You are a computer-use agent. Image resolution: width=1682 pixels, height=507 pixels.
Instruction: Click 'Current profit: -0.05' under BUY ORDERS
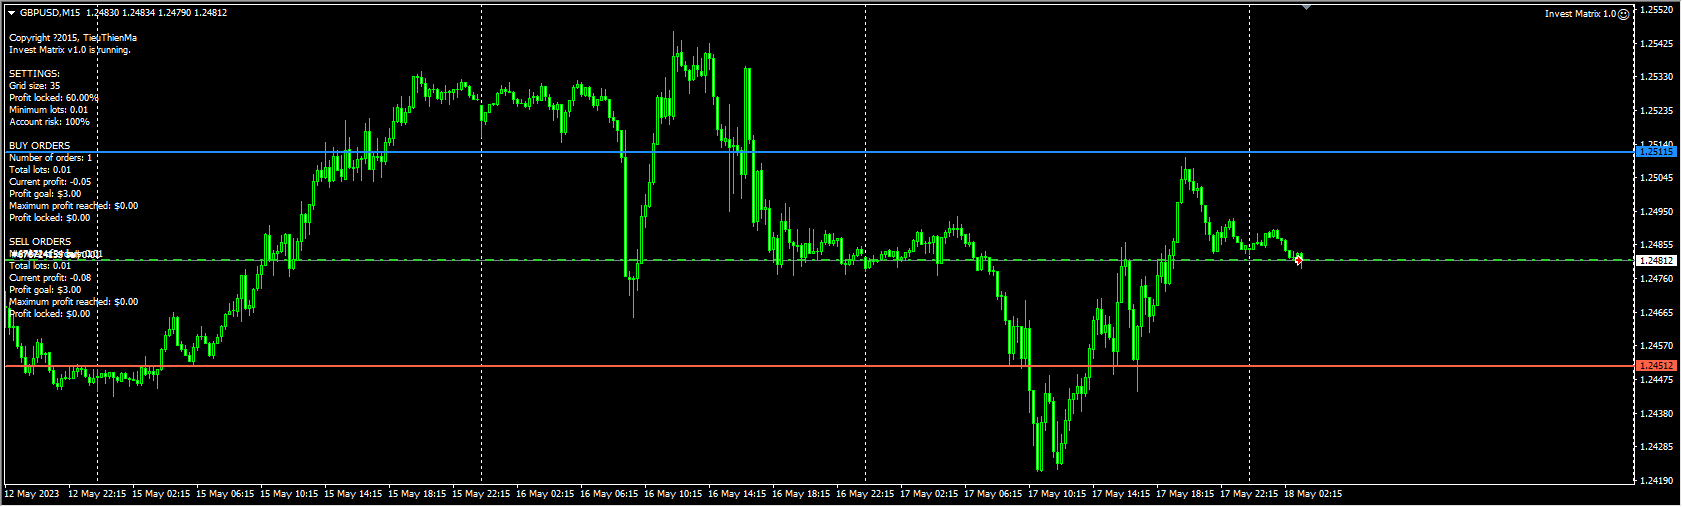tap(50, 182)
